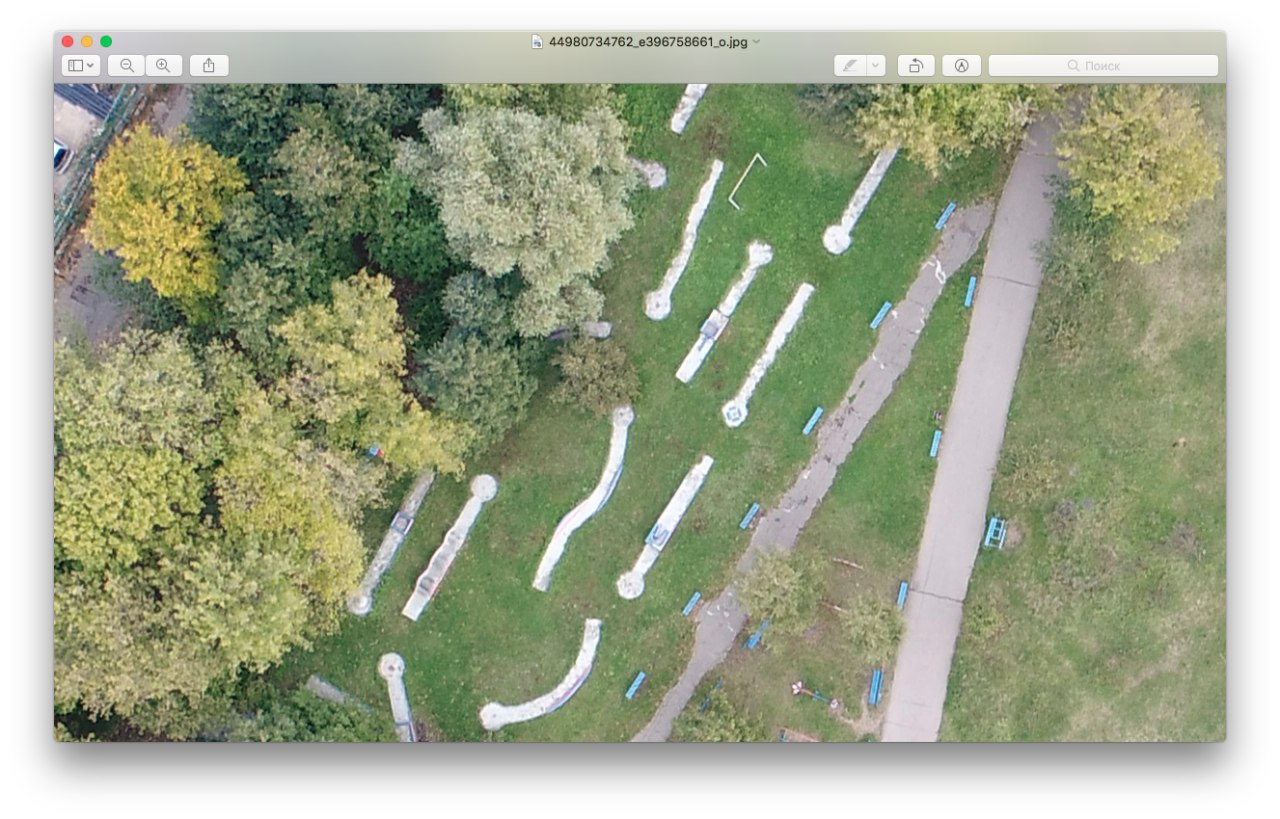Enter full screen with green button
Viewport: 1280px width, 819px height.
pyautogui.click(x=106, y=41)
